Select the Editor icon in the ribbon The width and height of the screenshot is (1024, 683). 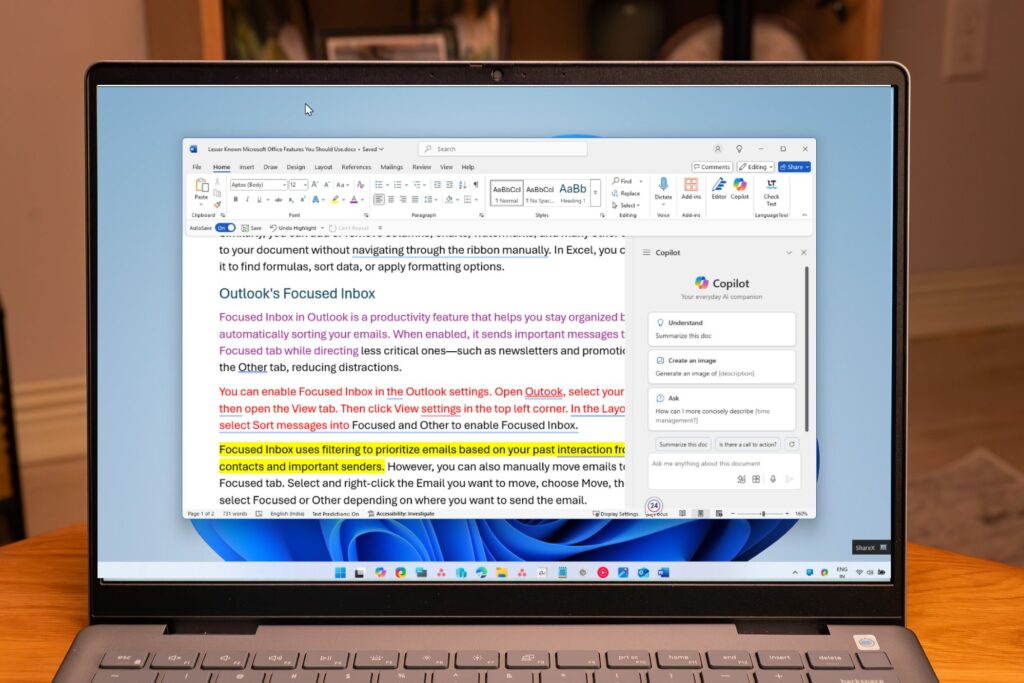718,184
